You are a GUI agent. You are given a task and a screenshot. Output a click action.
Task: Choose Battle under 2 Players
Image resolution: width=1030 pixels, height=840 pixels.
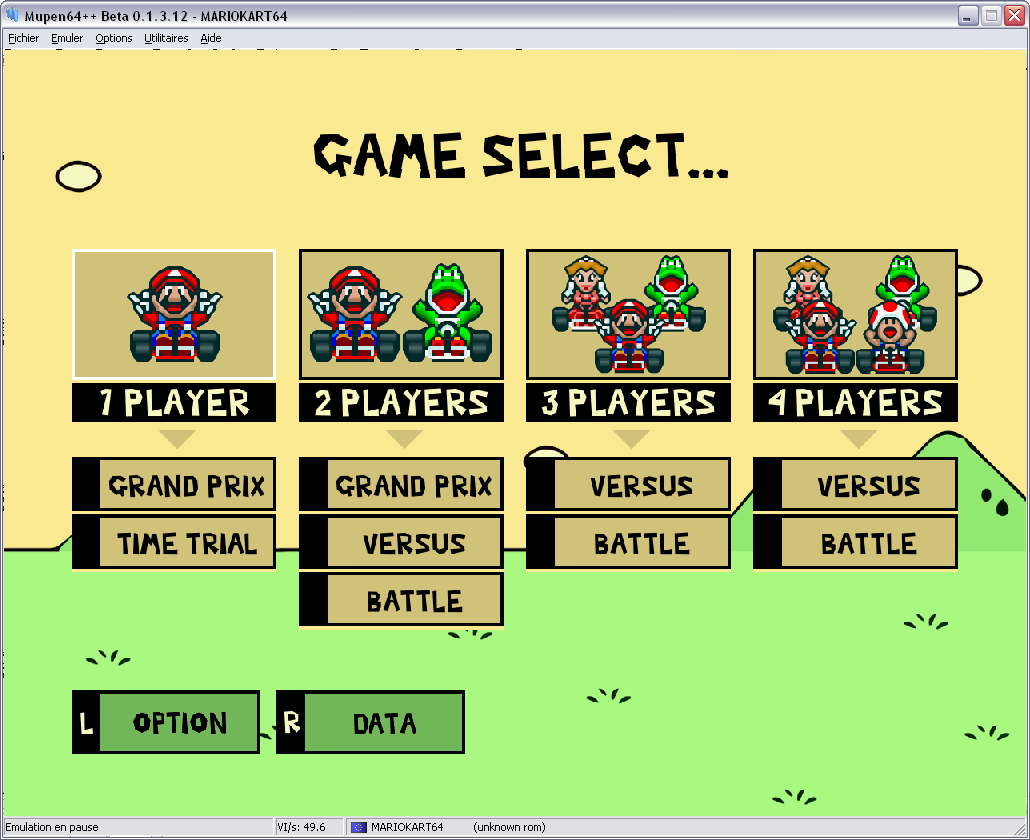(x=401, y=600)
